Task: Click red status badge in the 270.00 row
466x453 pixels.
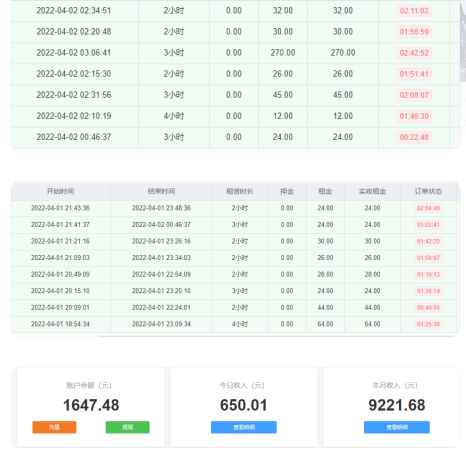Action: coord(414,53)
